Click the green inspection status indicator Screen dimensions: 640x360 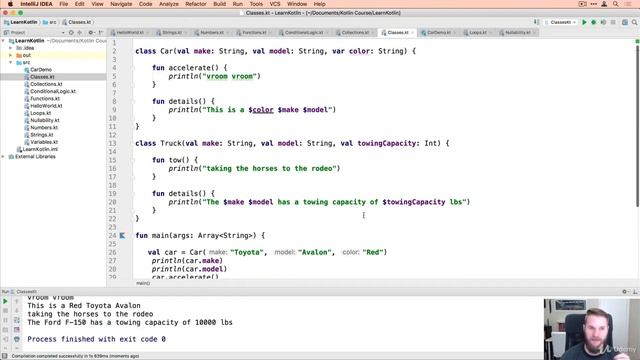(x=637, y=41)
